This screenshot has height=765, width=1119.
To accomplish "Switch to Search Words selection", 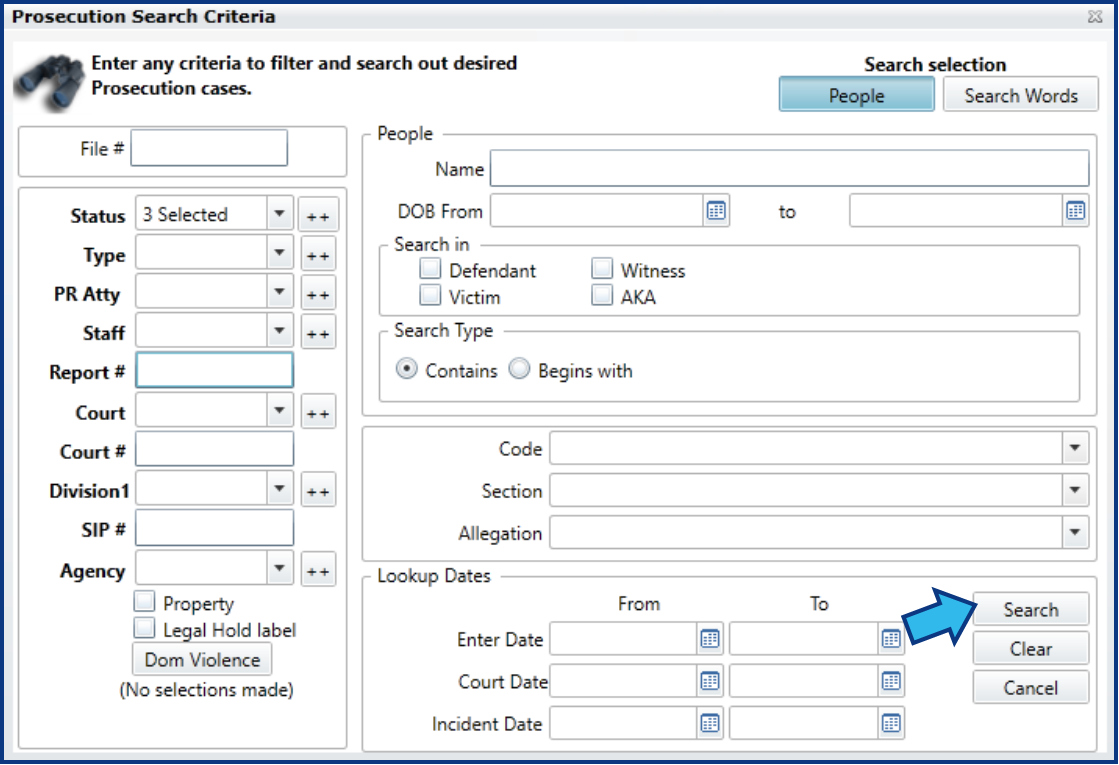I will pos(1020,96).
